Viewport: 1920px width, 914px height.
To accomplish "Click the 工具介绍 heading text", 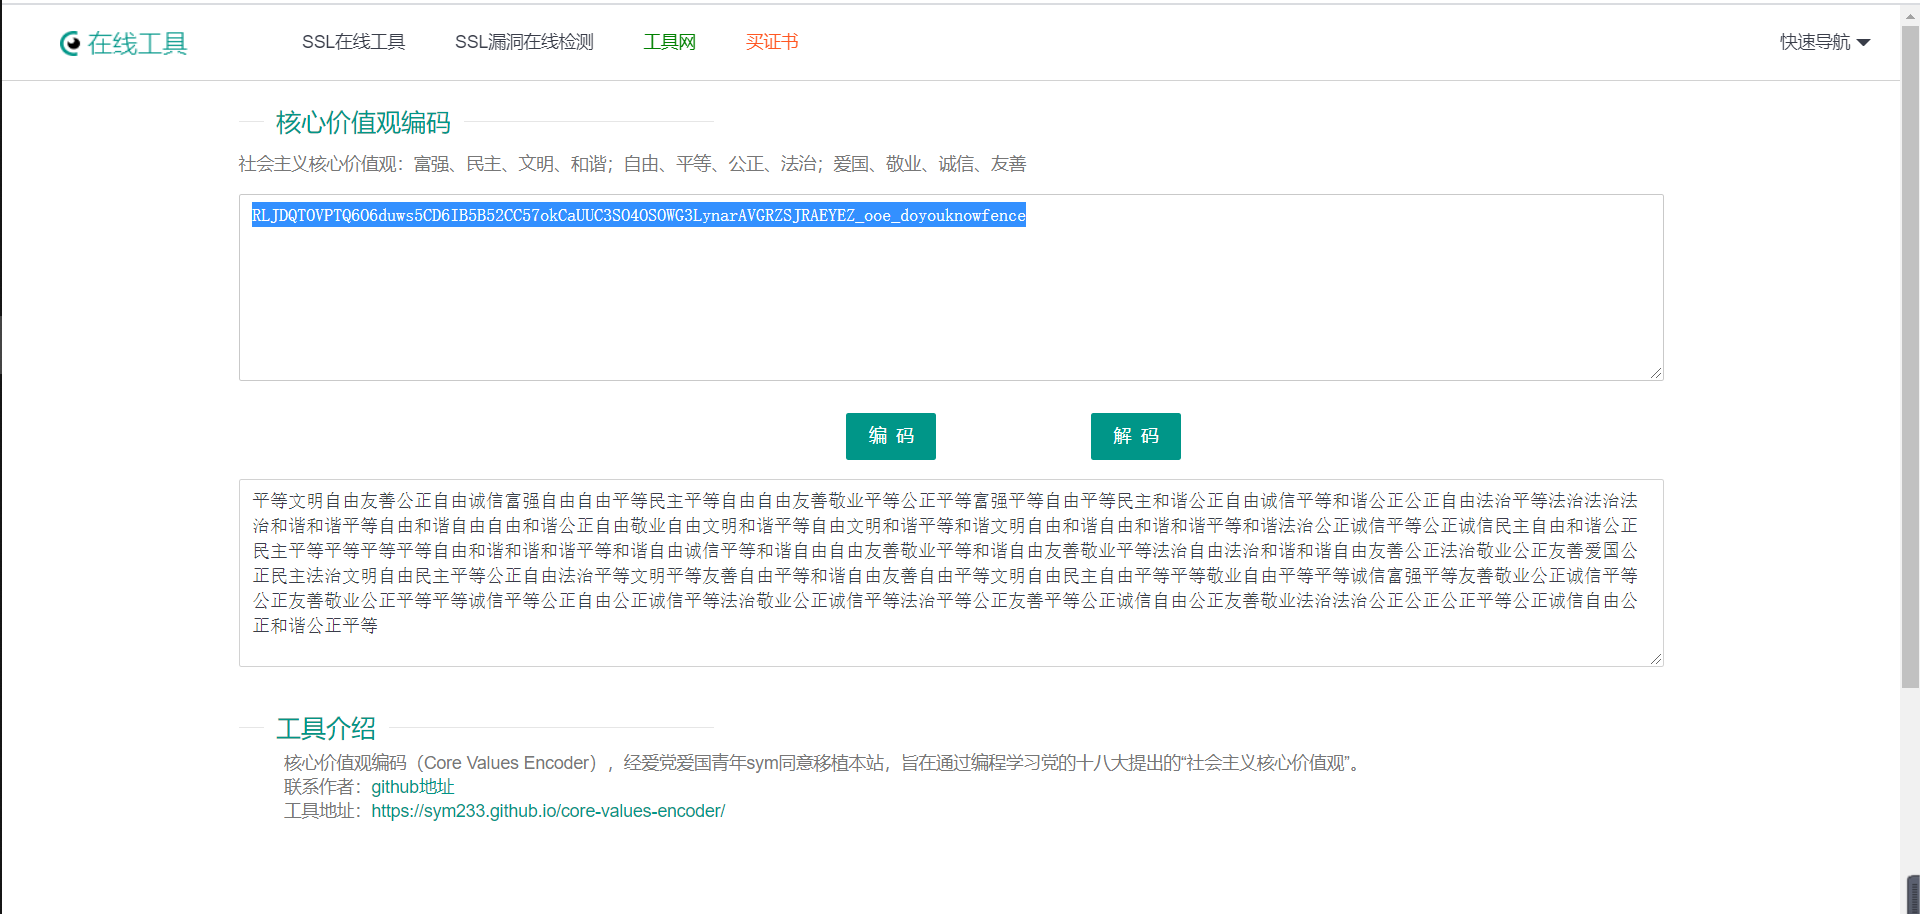I will [326, 728].
